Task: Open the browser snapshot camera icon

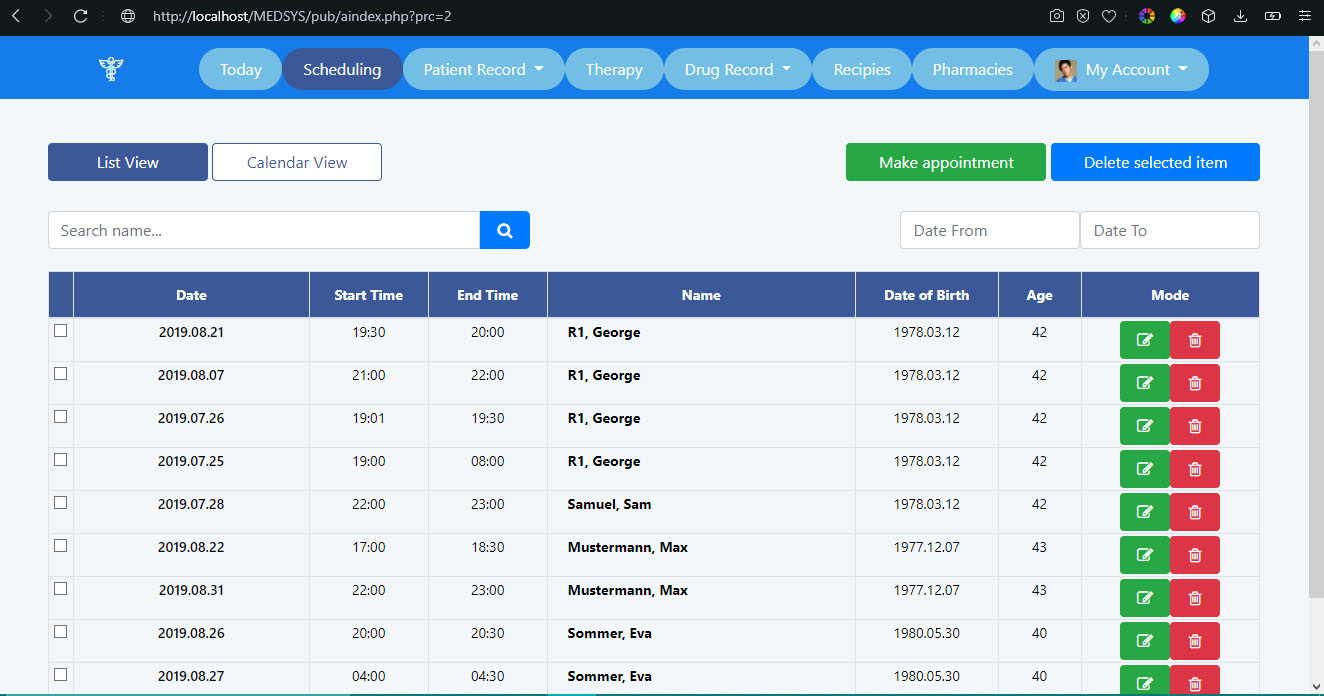Action: [x=1057, y=16]
